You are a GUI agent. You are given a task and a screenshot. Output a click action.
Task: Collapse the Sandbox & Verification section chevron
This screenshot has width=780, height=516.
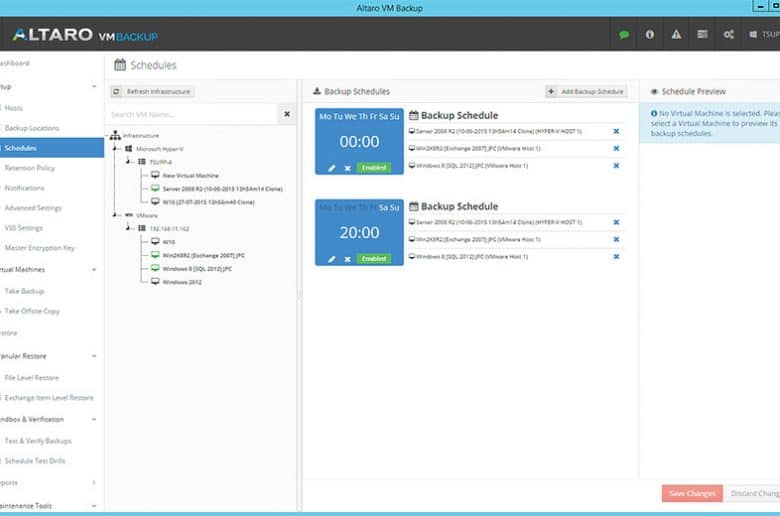click(94, 419)
